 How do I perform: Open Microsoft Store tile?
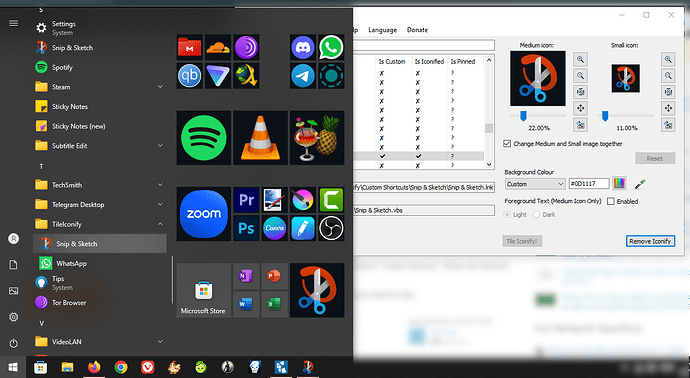point(204,290)
